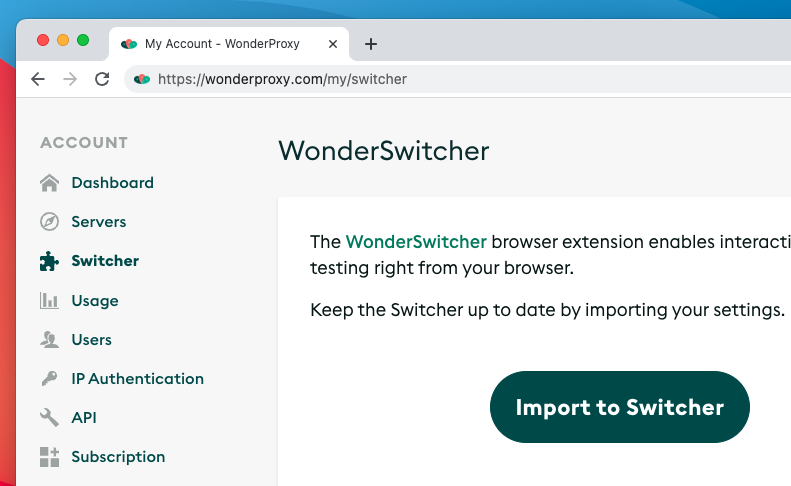Reload the page with the refresh icon
The width and height of the screenshot is (791, 486).
click(102, 79)
